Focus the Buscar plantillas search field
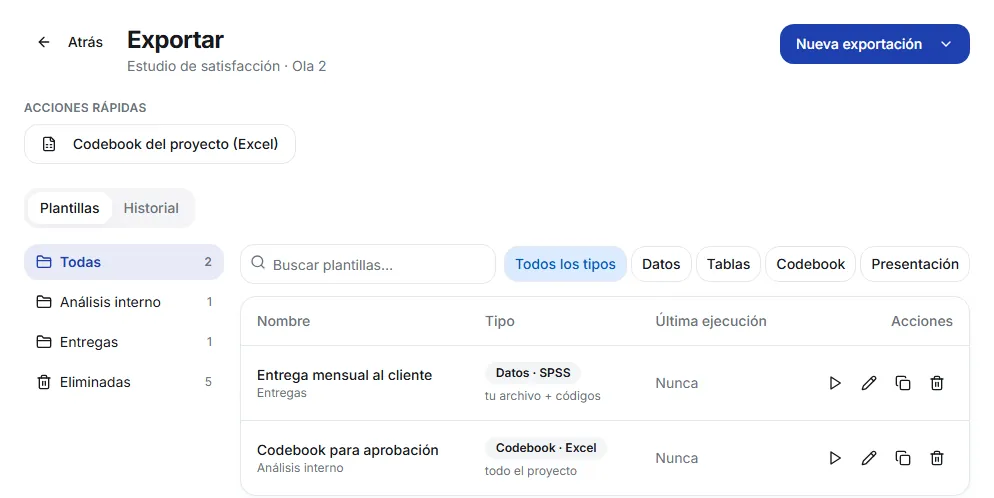The height and width of the screenshot is (498, 994). point(368,264)
